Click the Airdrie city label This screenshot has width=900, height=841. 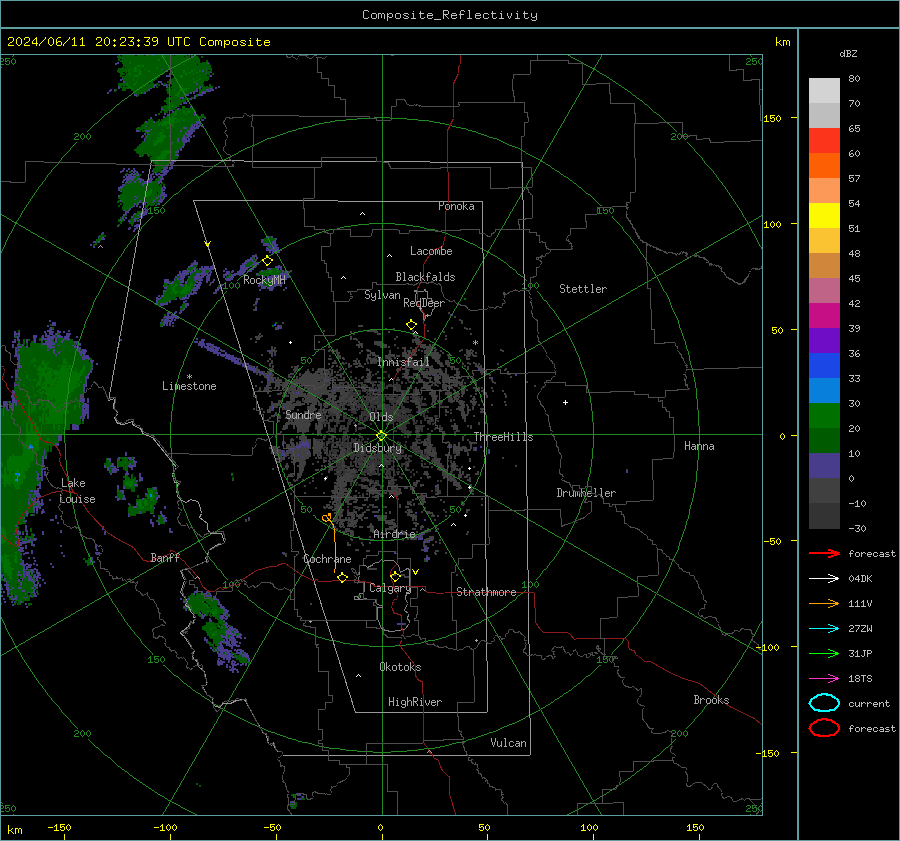pos(394,534)
